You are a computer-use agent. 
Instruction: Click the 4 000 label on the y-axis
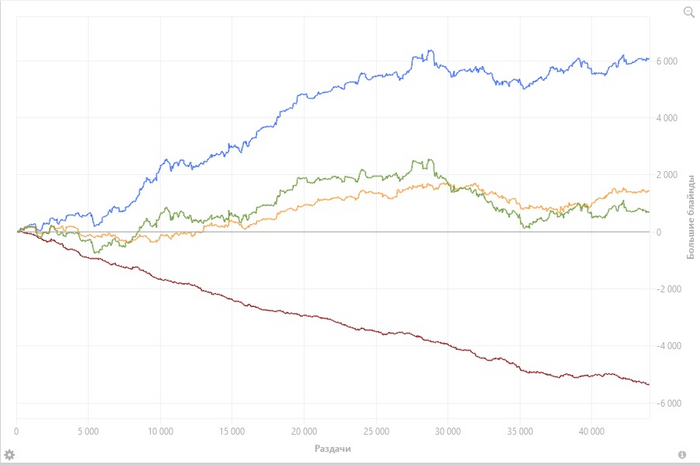click(667, 118)
